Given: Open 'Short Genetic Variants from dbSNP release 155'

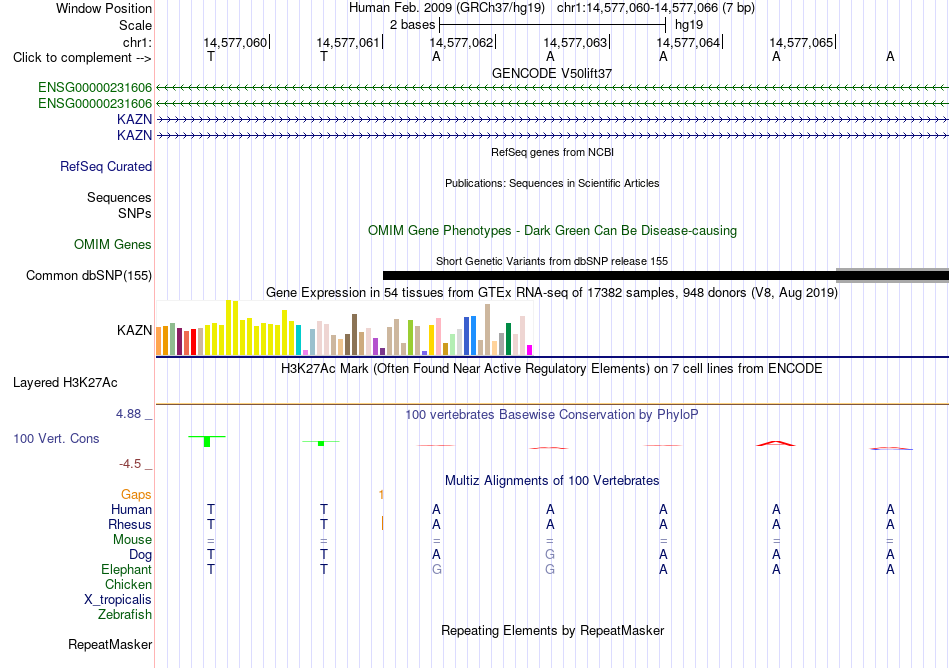Looking at the screenshot, I should click(x=552, y=261).
